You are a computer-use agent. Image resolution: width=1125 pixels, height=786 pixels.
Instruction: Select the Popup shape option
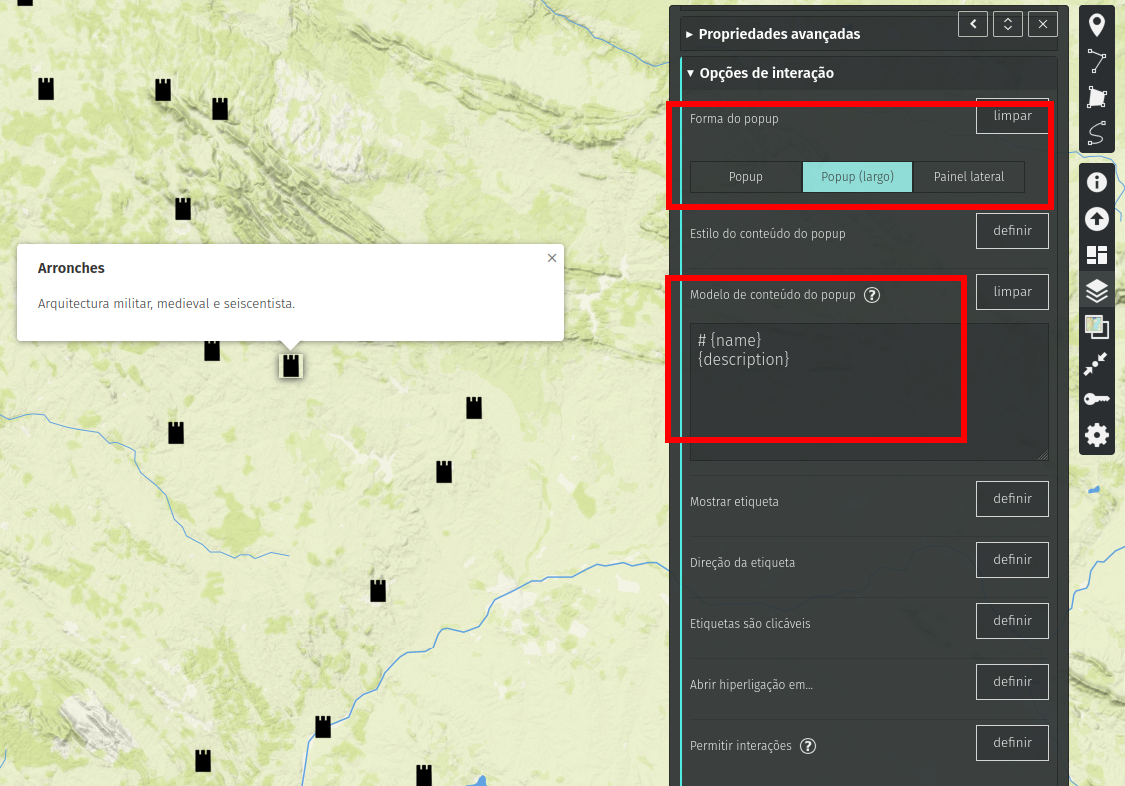745,177
